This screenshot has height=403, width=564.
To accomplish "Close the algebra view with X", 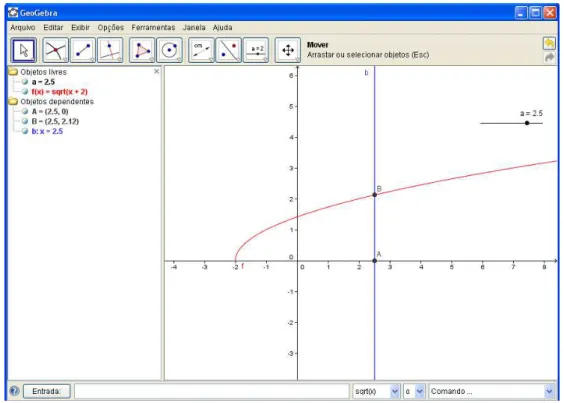I will [156, 71].
